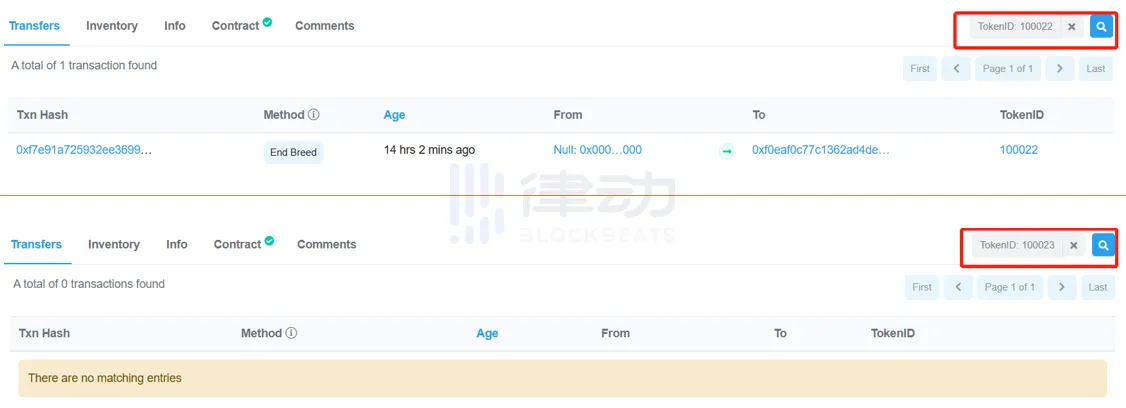
Task: Clear the TokenID 100023 filter with X
Action: tap(1073, 245)
